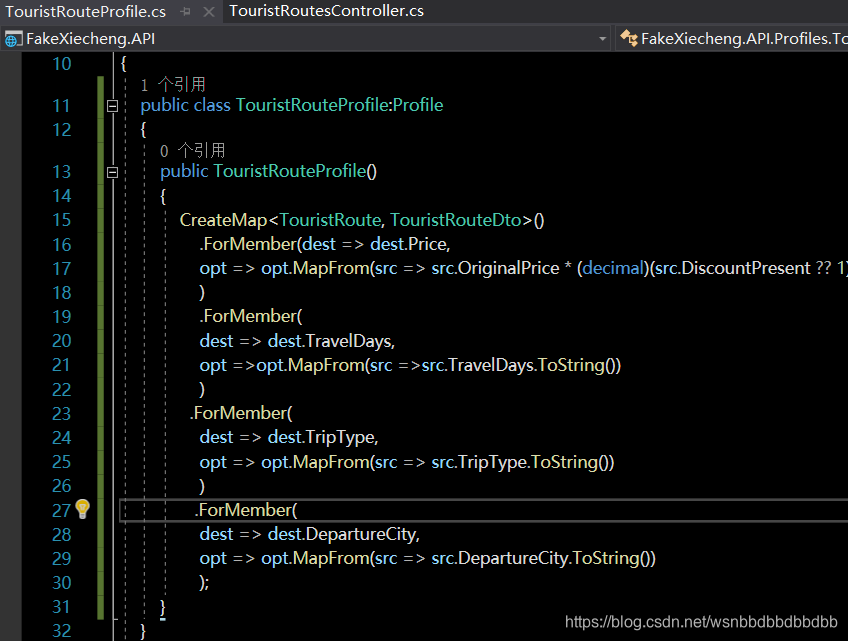This screenshot has width=848, height=641.
Task: Click line number 15 in the margin
Action: tap(62, 220)
